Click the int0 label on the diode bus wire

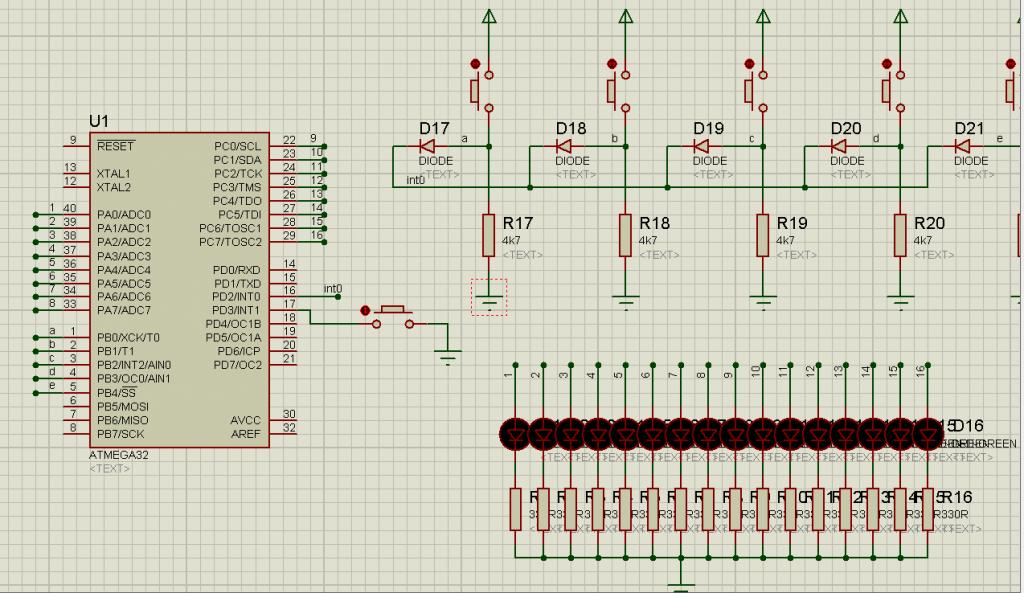click(415, 180)
